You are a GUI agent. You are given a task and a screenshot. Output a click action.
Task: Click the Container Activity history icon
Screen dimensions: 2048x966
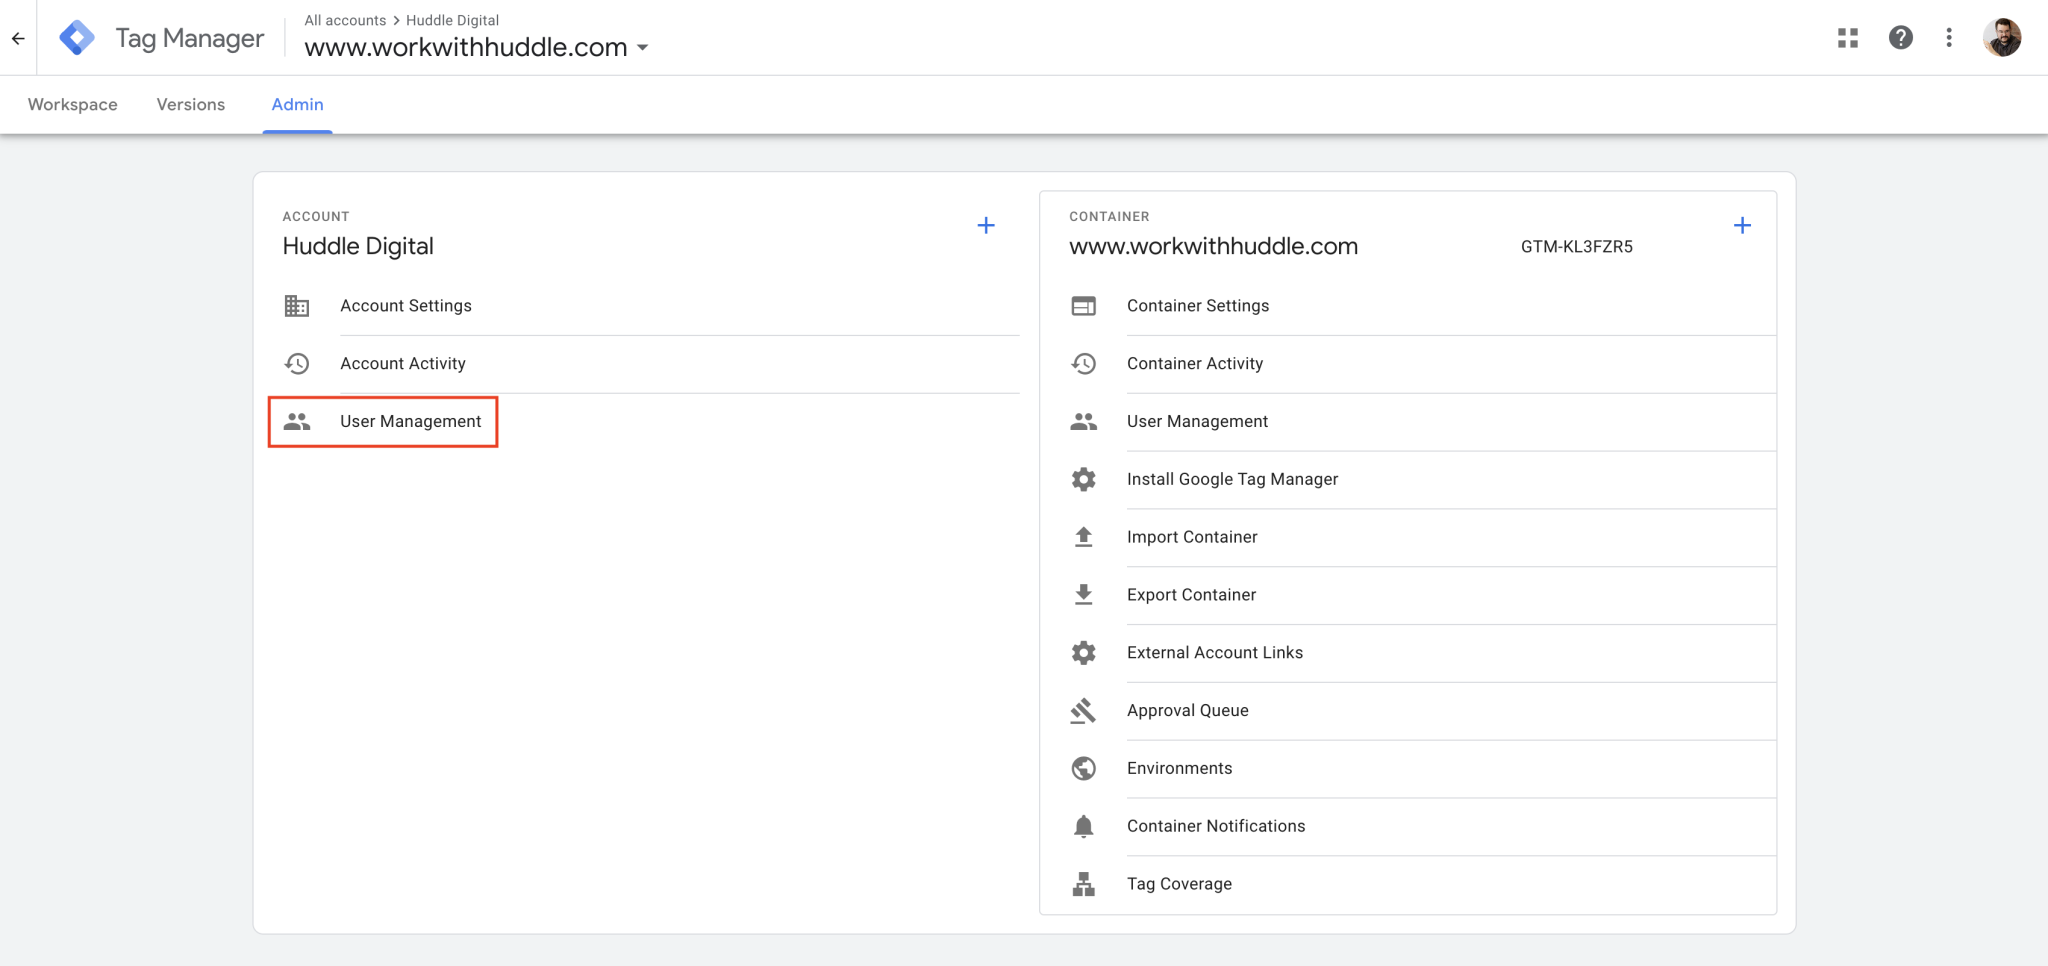click(1084, 364)
